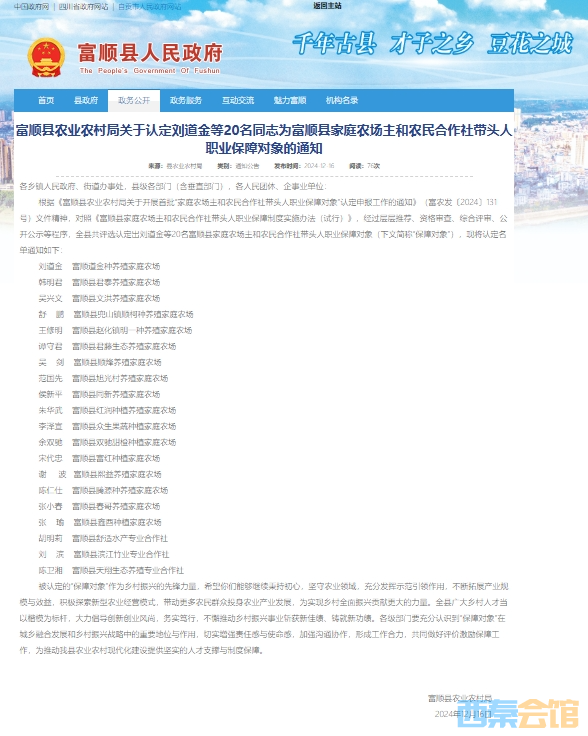Screen dimensions: 588x736
Task: Click the slogan 豆花之城 in the banner
Action: point(531,44)
